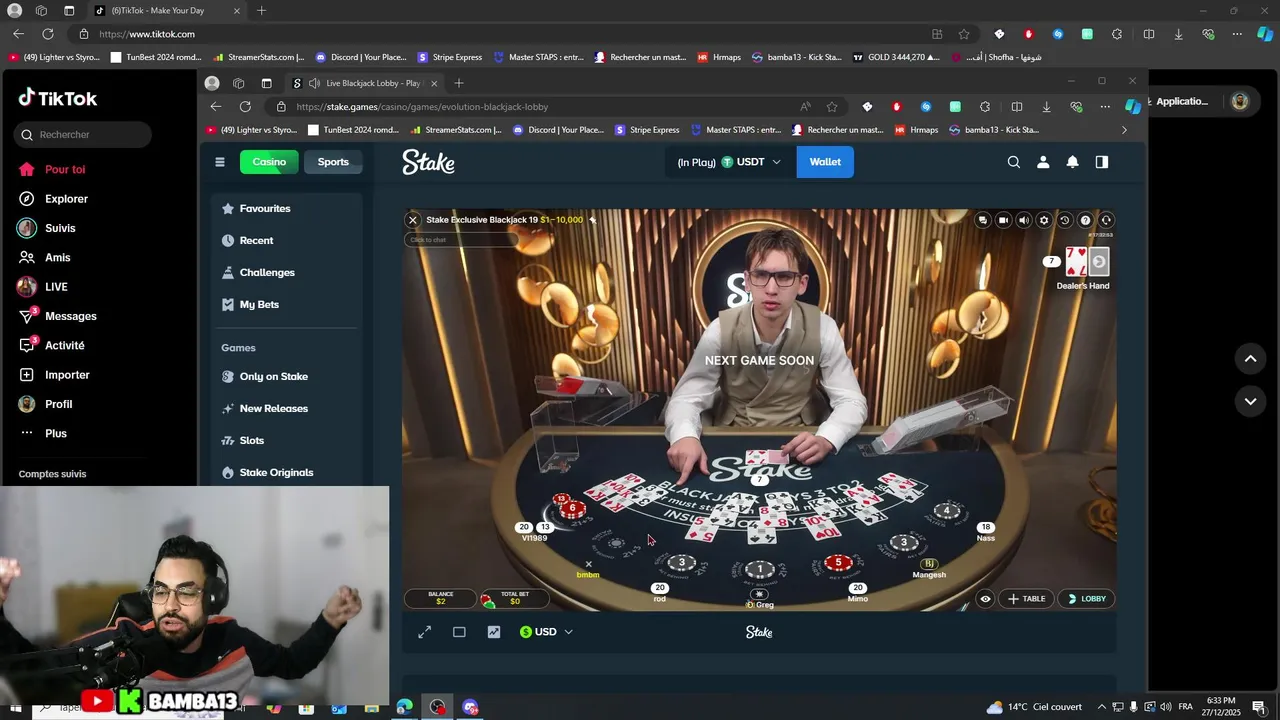Show hidden tray icons chevron in taskbar

pos(1102,707)
